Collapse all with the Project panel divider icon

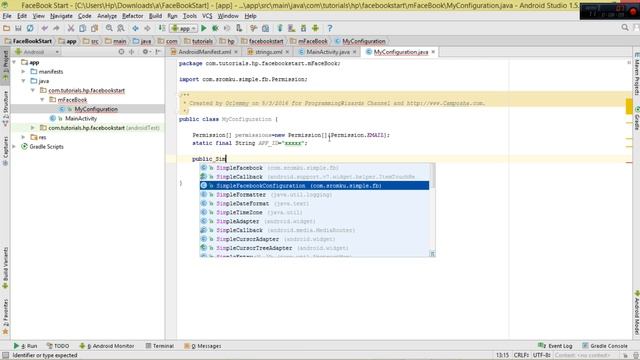click(131, 52)
